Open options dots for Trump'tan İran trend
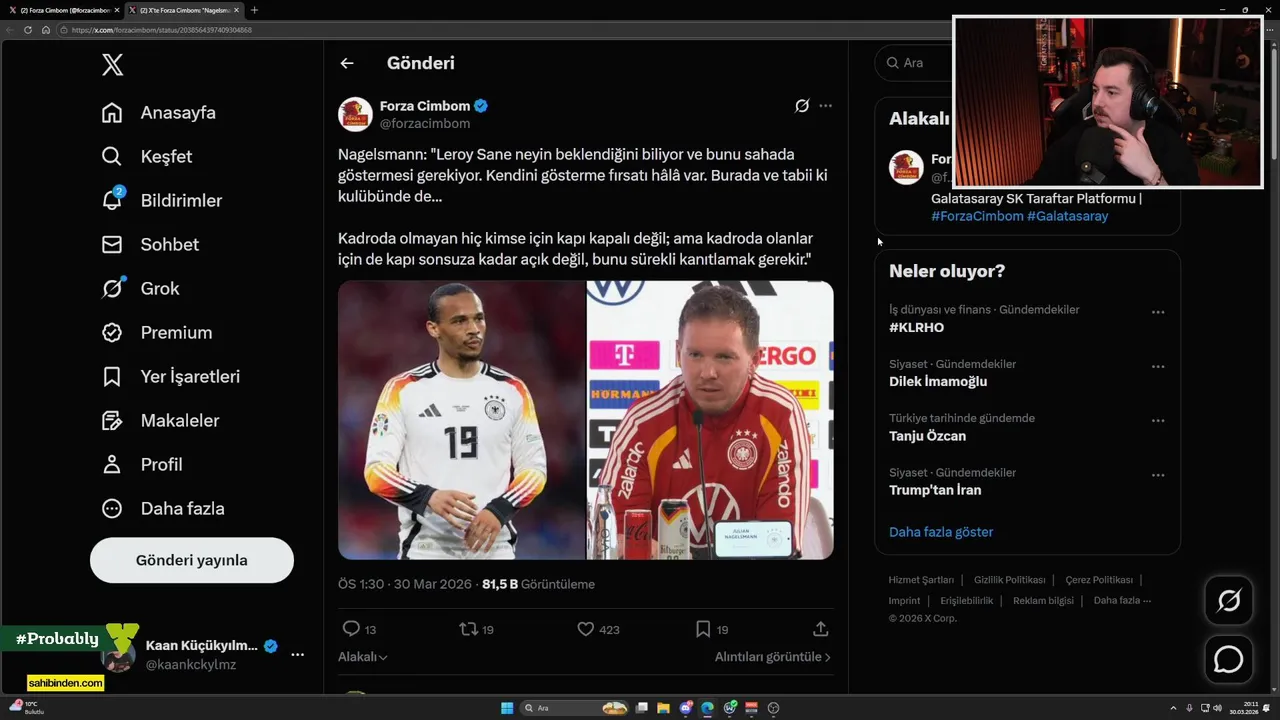Screen dimensions: 1280x720 coord(1158,475)
